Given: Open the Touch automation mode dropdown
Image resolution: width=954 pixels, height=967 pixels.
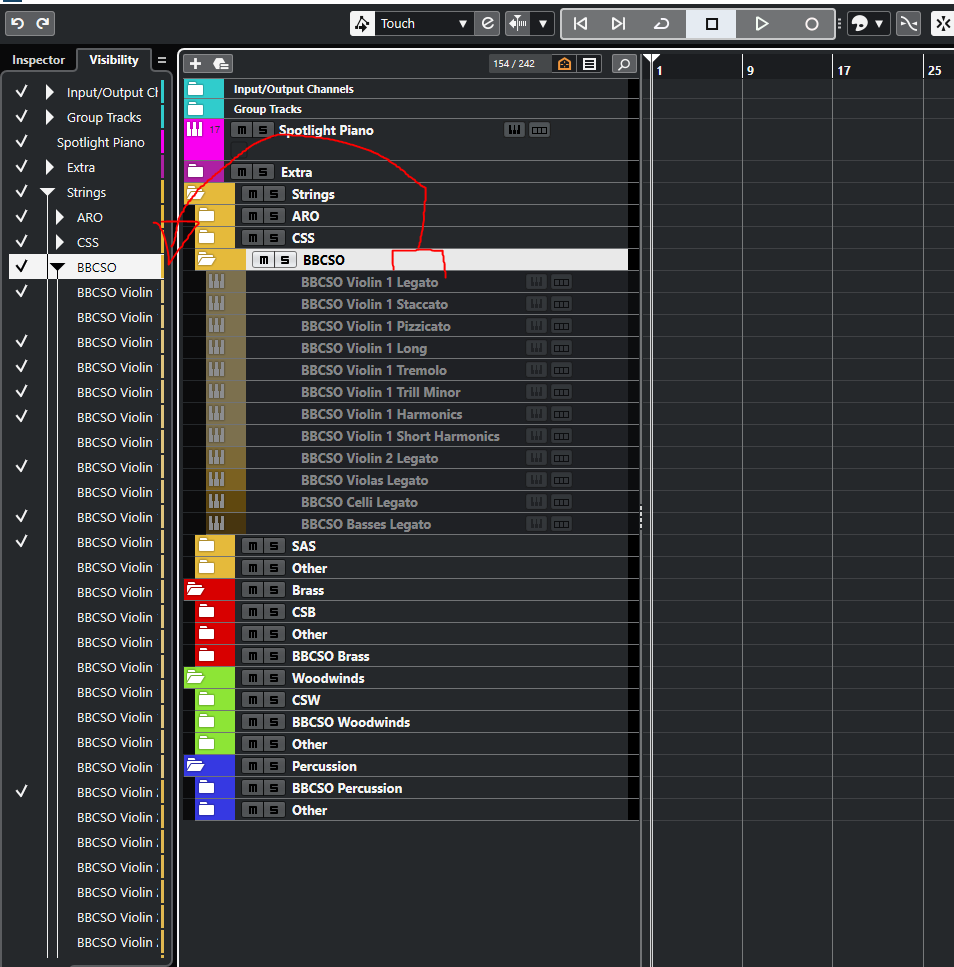Looking at the screenshot, I should tap(424, 23).
